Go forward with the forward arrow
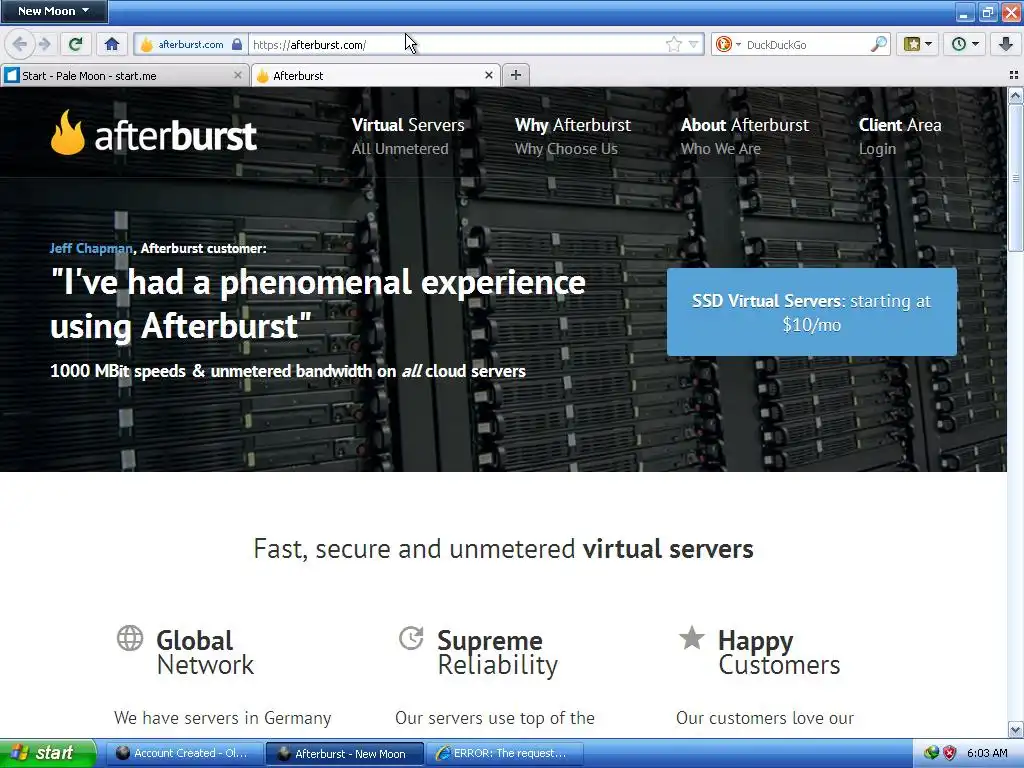The width and height of the screenshot is (1024, 768). 44,44
